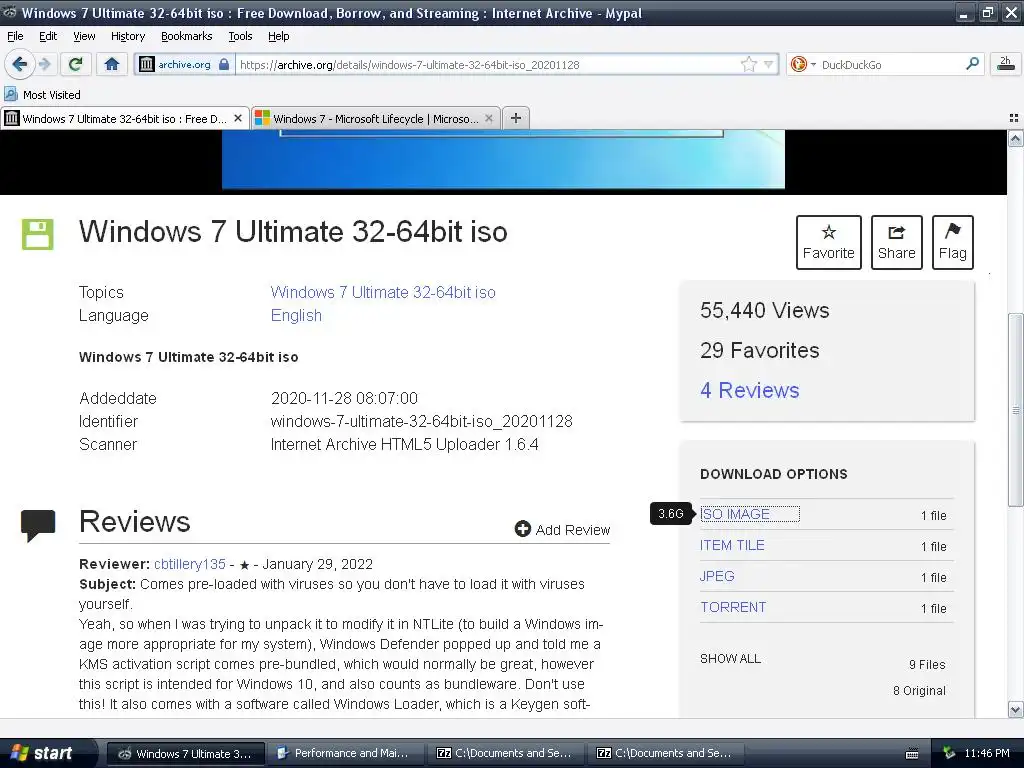This screenshot has width=1024, height=768.
Task: Open the History menu
Action: (x=128, y=37)
